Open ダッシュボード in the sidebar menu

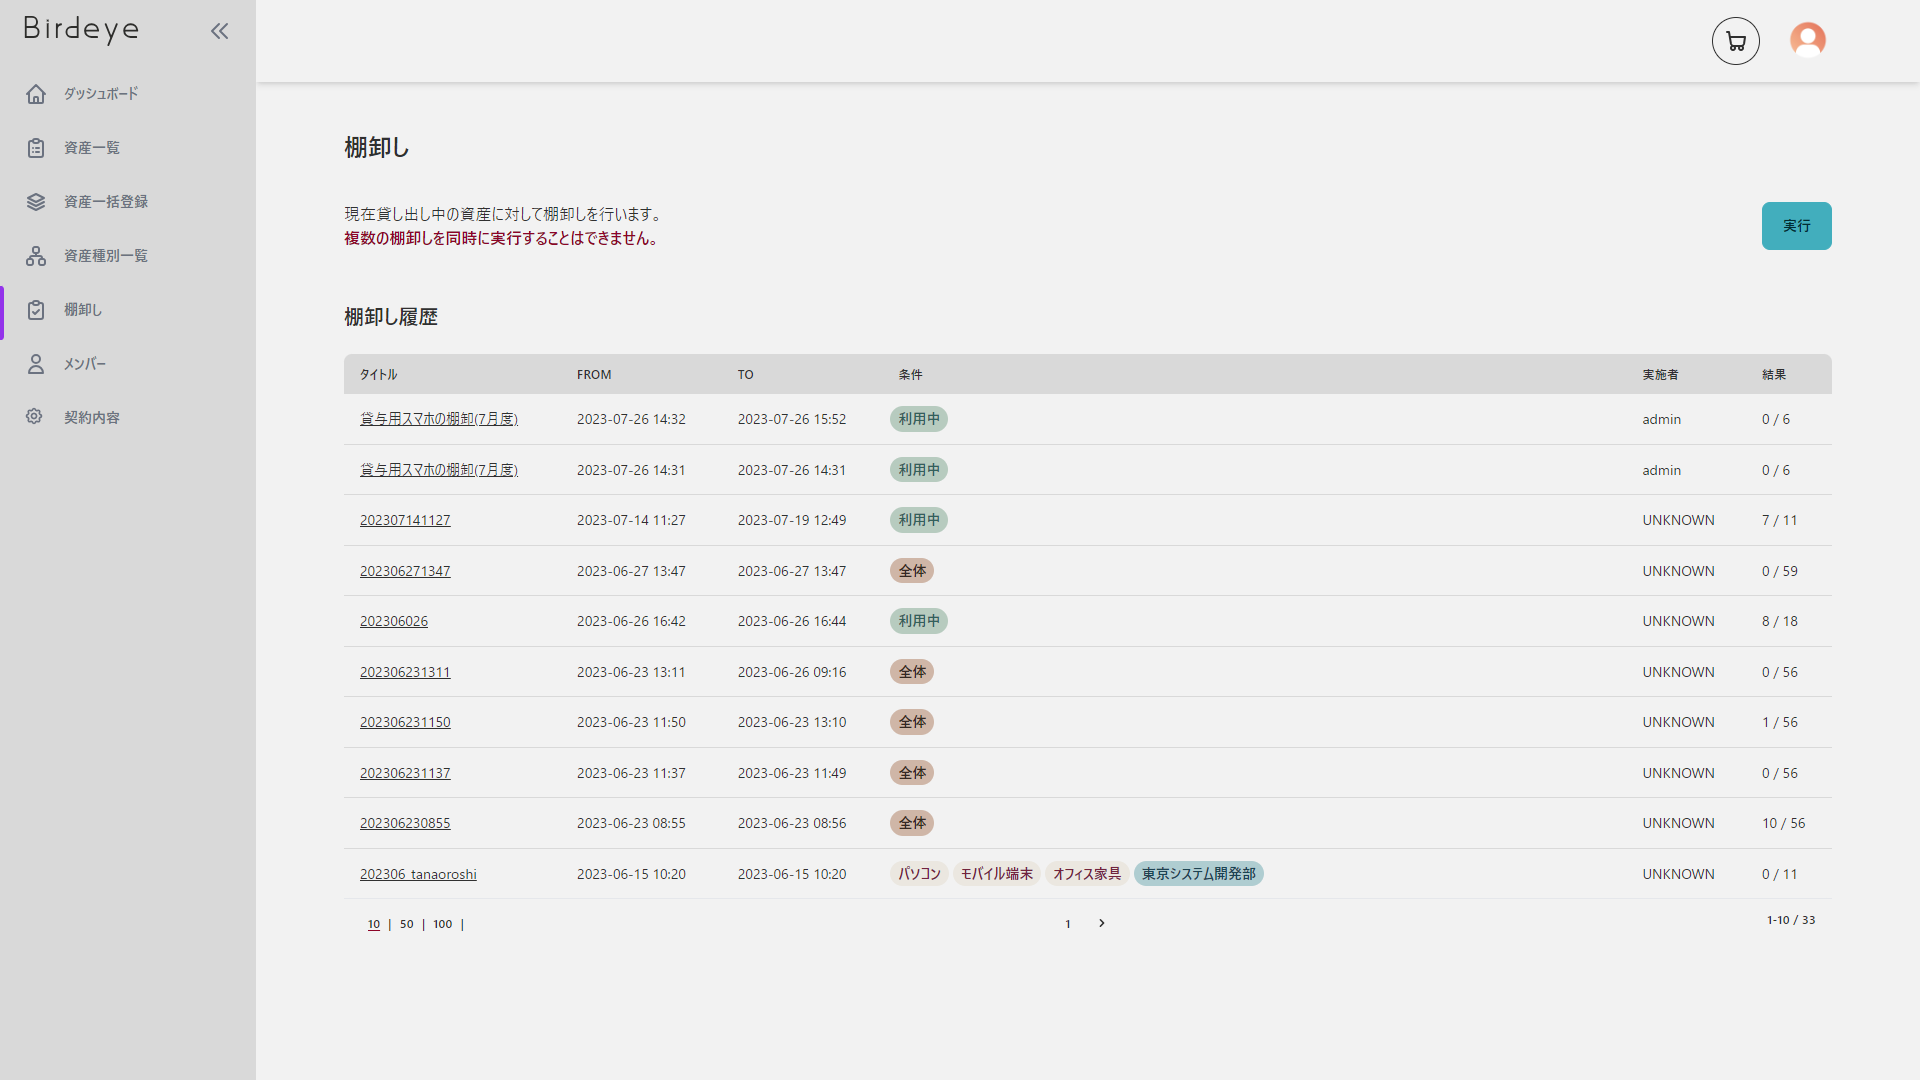101,94
